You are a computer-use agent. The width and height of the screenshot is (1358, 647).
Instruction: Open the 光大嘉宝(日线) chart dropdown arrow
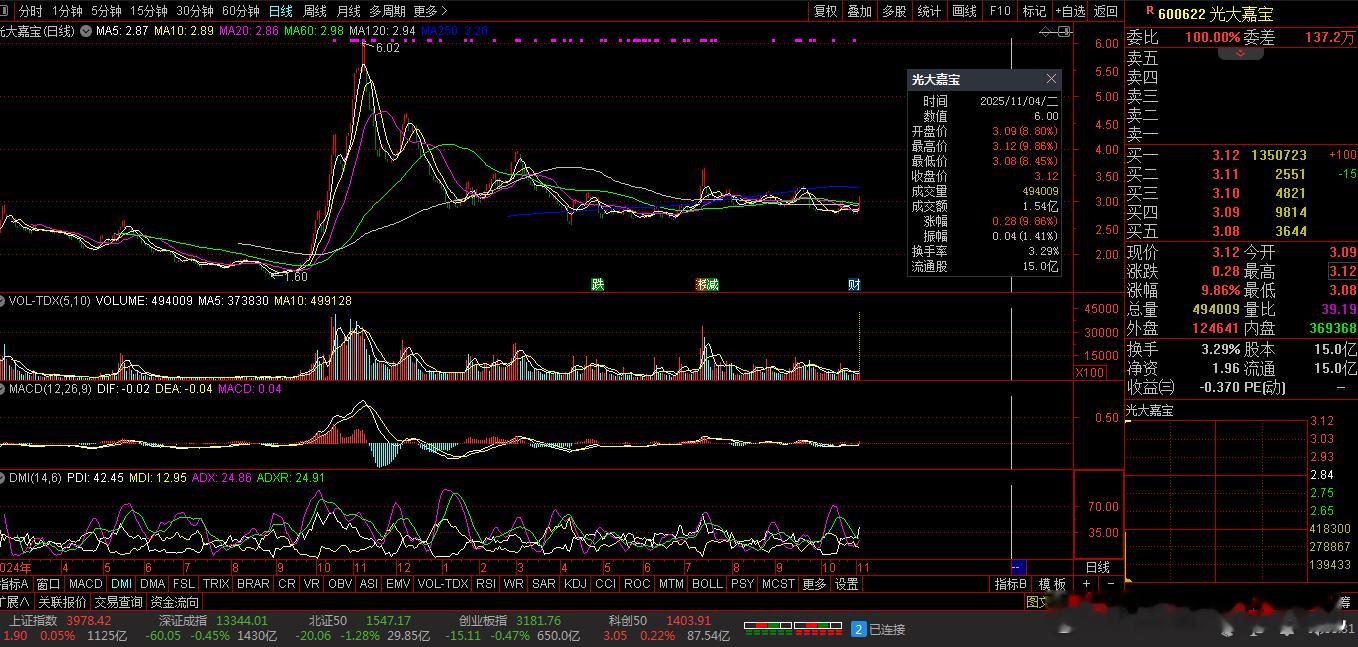(86, 32)
